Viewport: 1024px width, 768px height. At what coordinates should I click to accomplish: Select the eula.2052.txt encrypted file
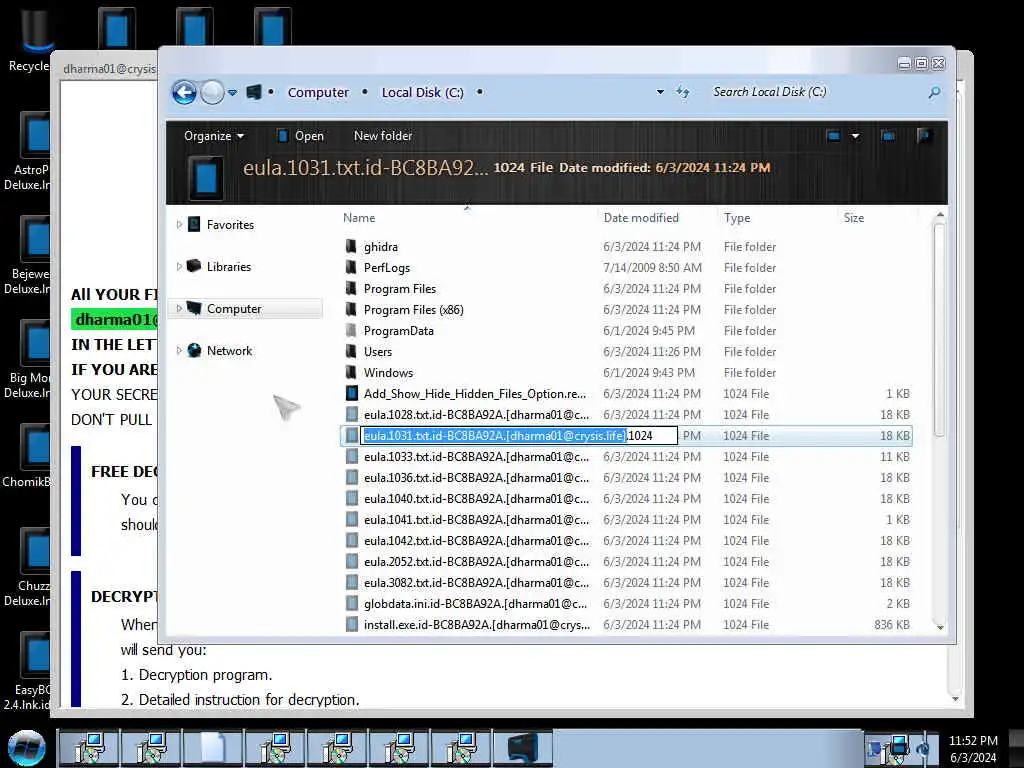pyautogui.click(x=476, y=562)
